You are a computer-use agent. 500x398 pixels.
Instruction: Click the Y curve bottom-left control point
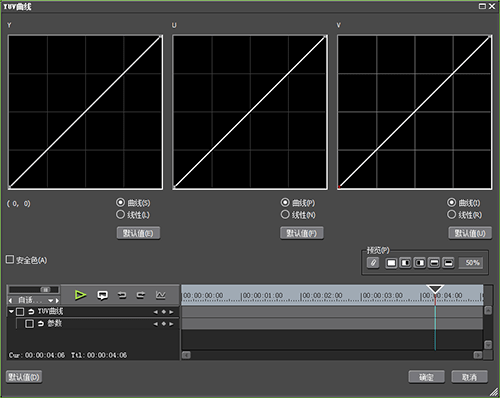(x=10, y=187)
